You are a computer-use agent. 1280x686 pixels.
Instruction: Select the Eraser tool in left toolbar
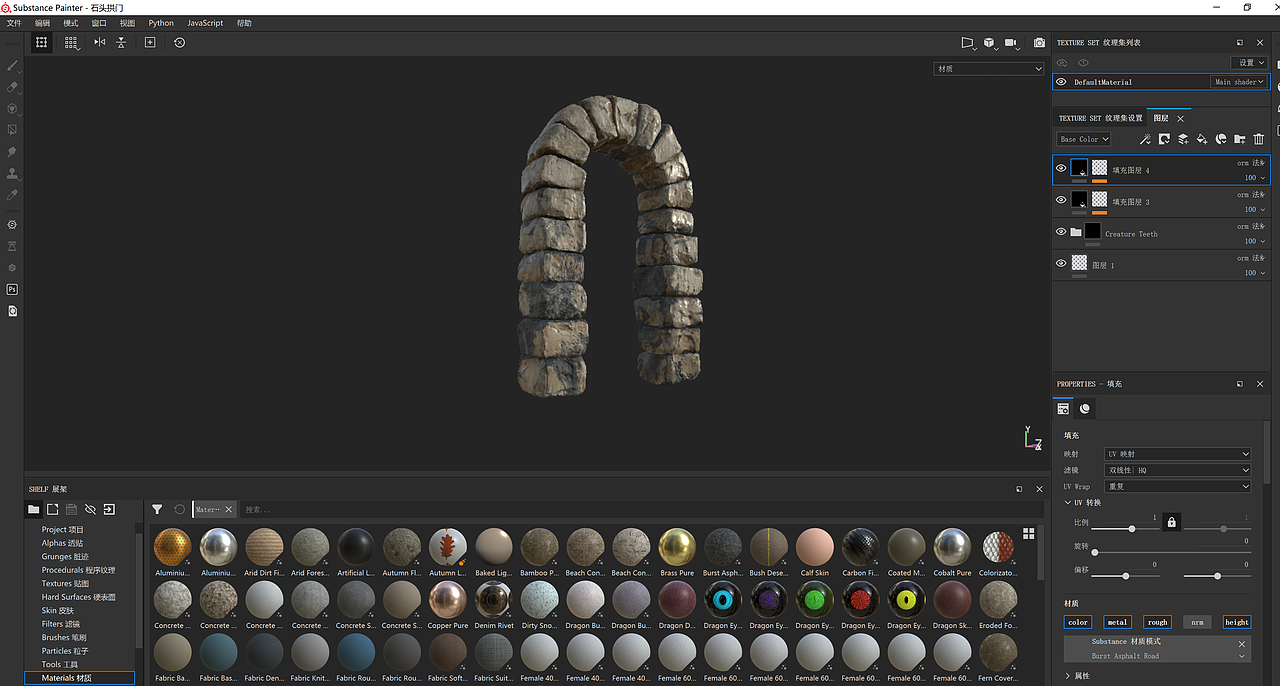(x=12, y=87)
